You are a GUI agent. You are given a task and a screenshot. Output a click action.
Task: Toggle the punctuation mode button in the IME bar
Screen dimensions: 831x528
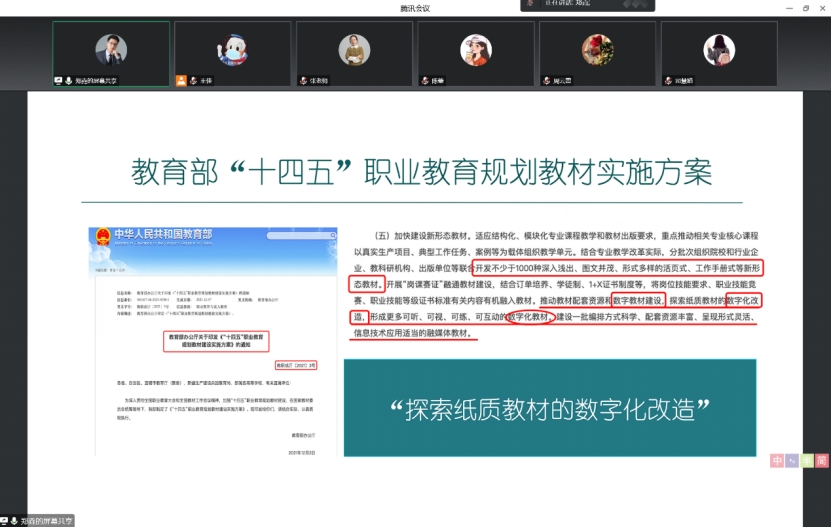coord(792,461)
